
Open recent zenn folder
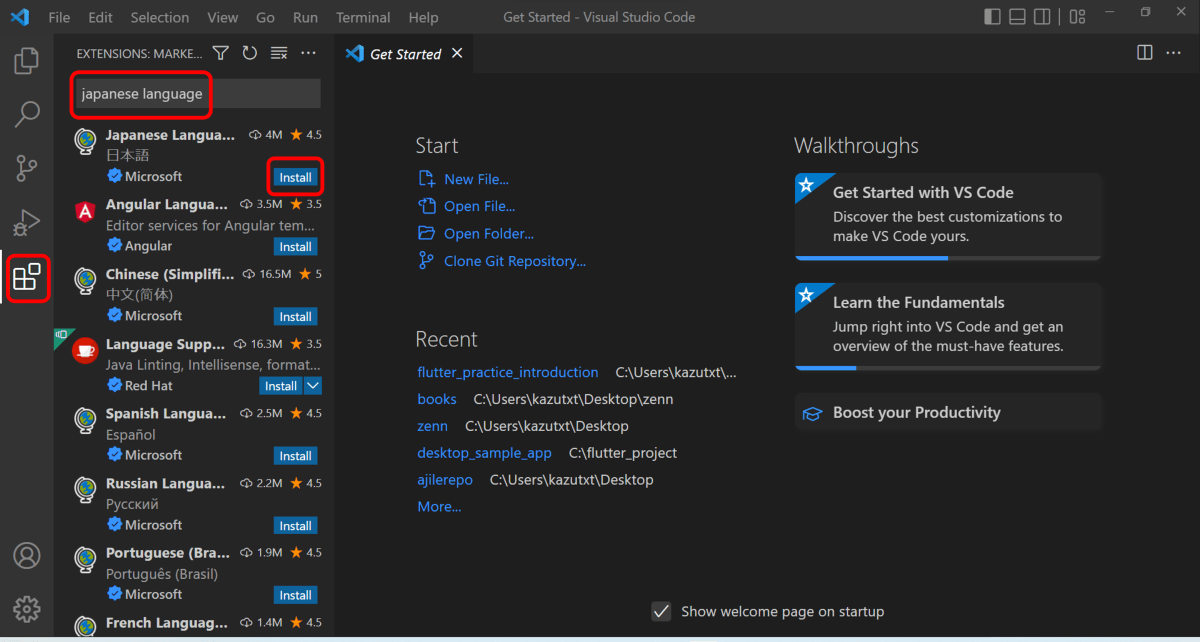coord(432,426)
